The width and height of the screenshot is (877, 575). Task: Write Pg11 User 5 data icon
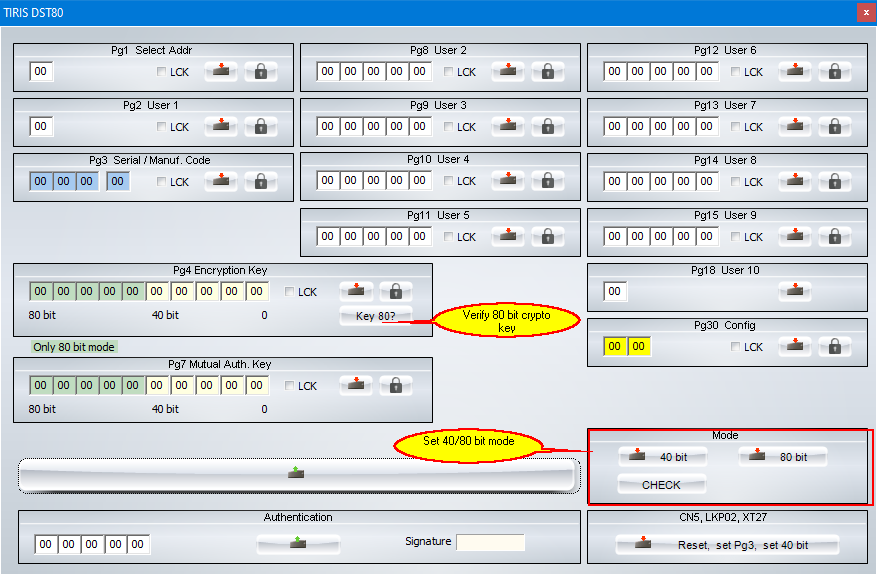508,237
